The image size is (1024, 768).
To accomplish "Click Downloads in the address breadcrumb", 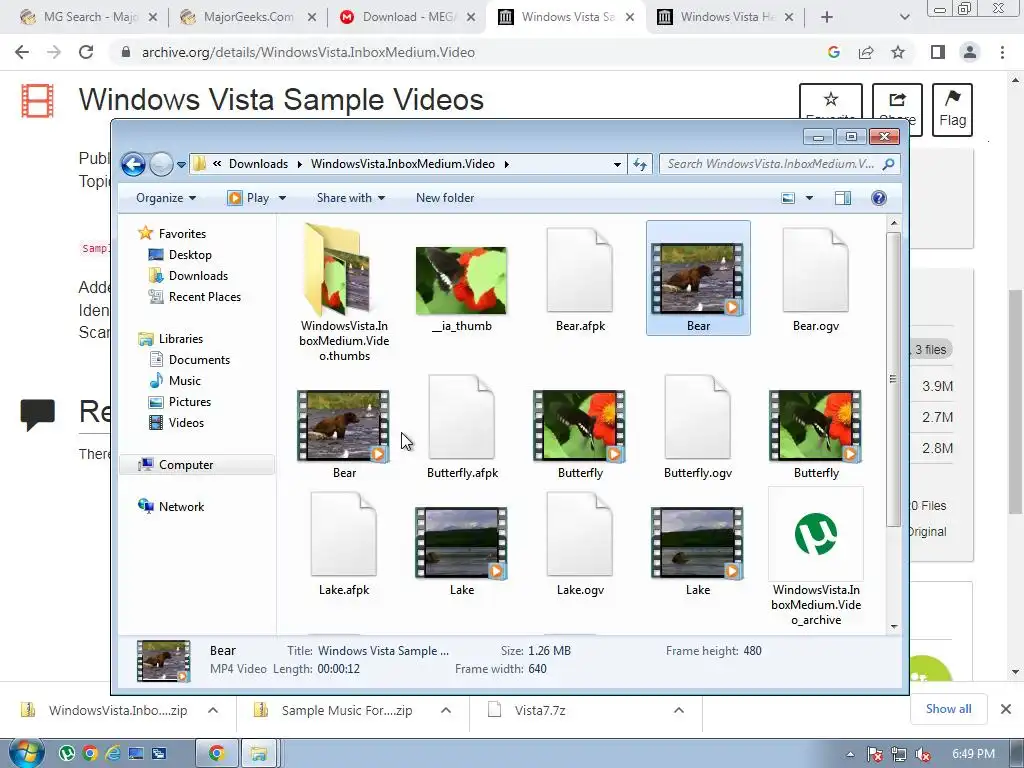I will point(258,164).
